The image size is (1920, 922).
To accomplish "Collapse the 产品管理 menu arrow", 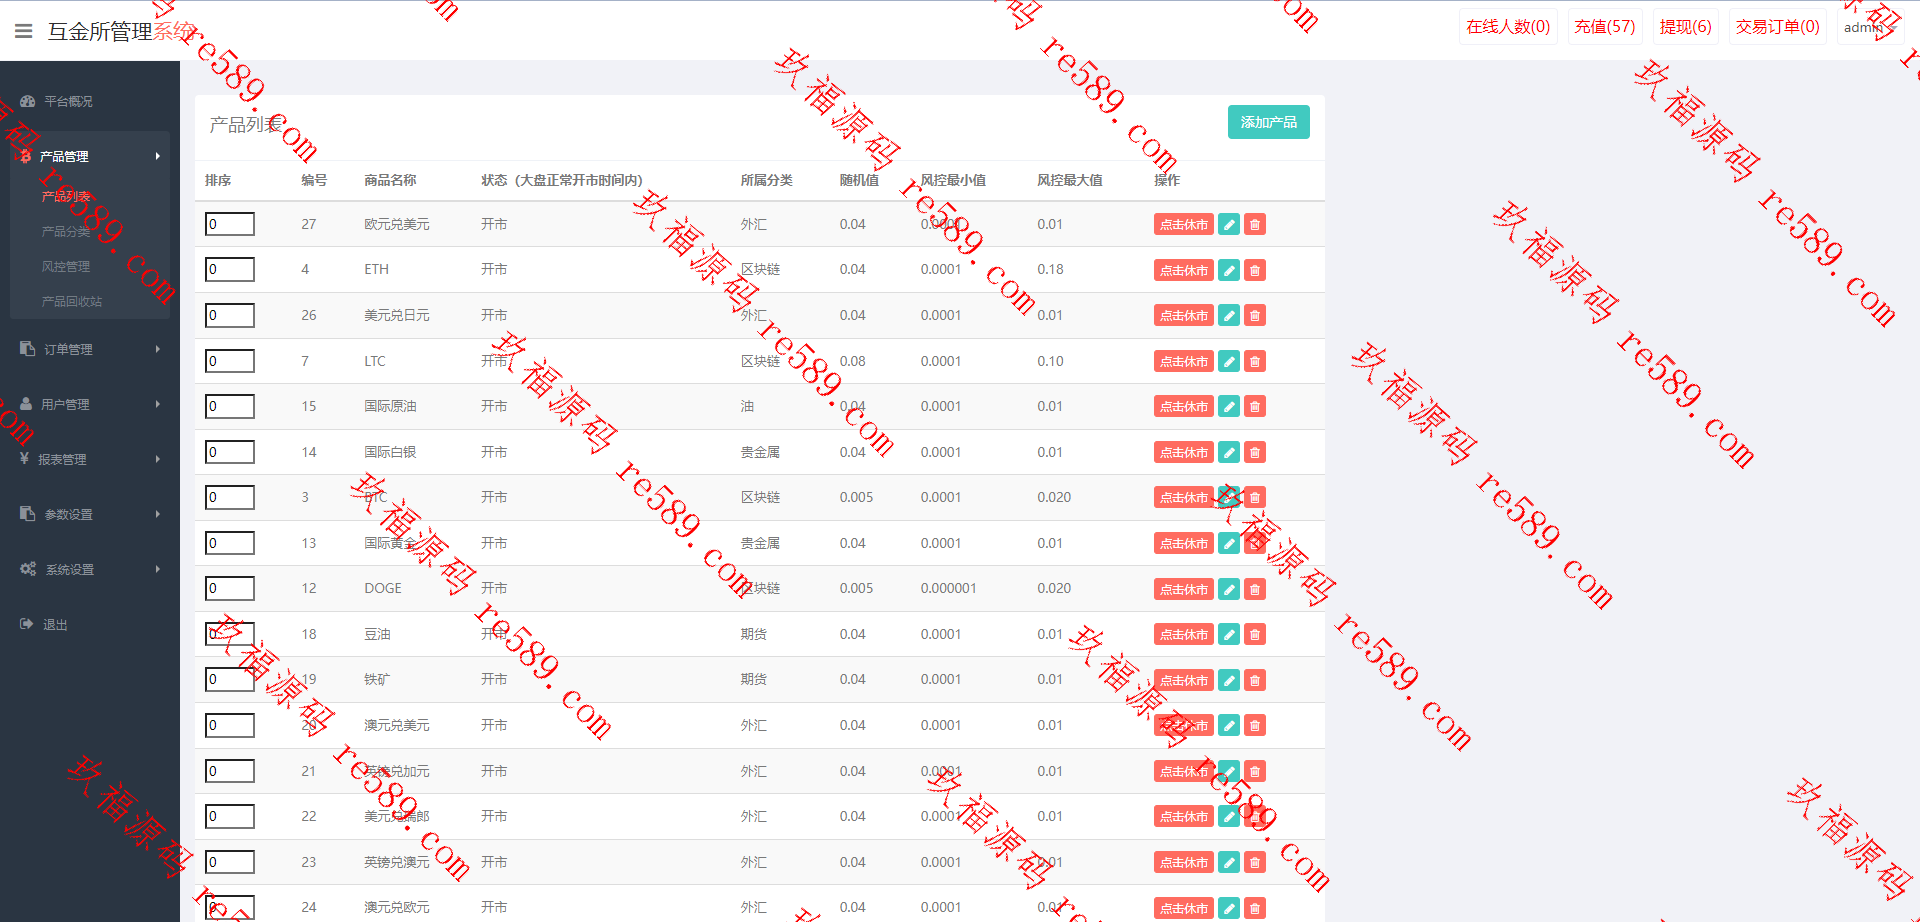I will coord(157,156).
